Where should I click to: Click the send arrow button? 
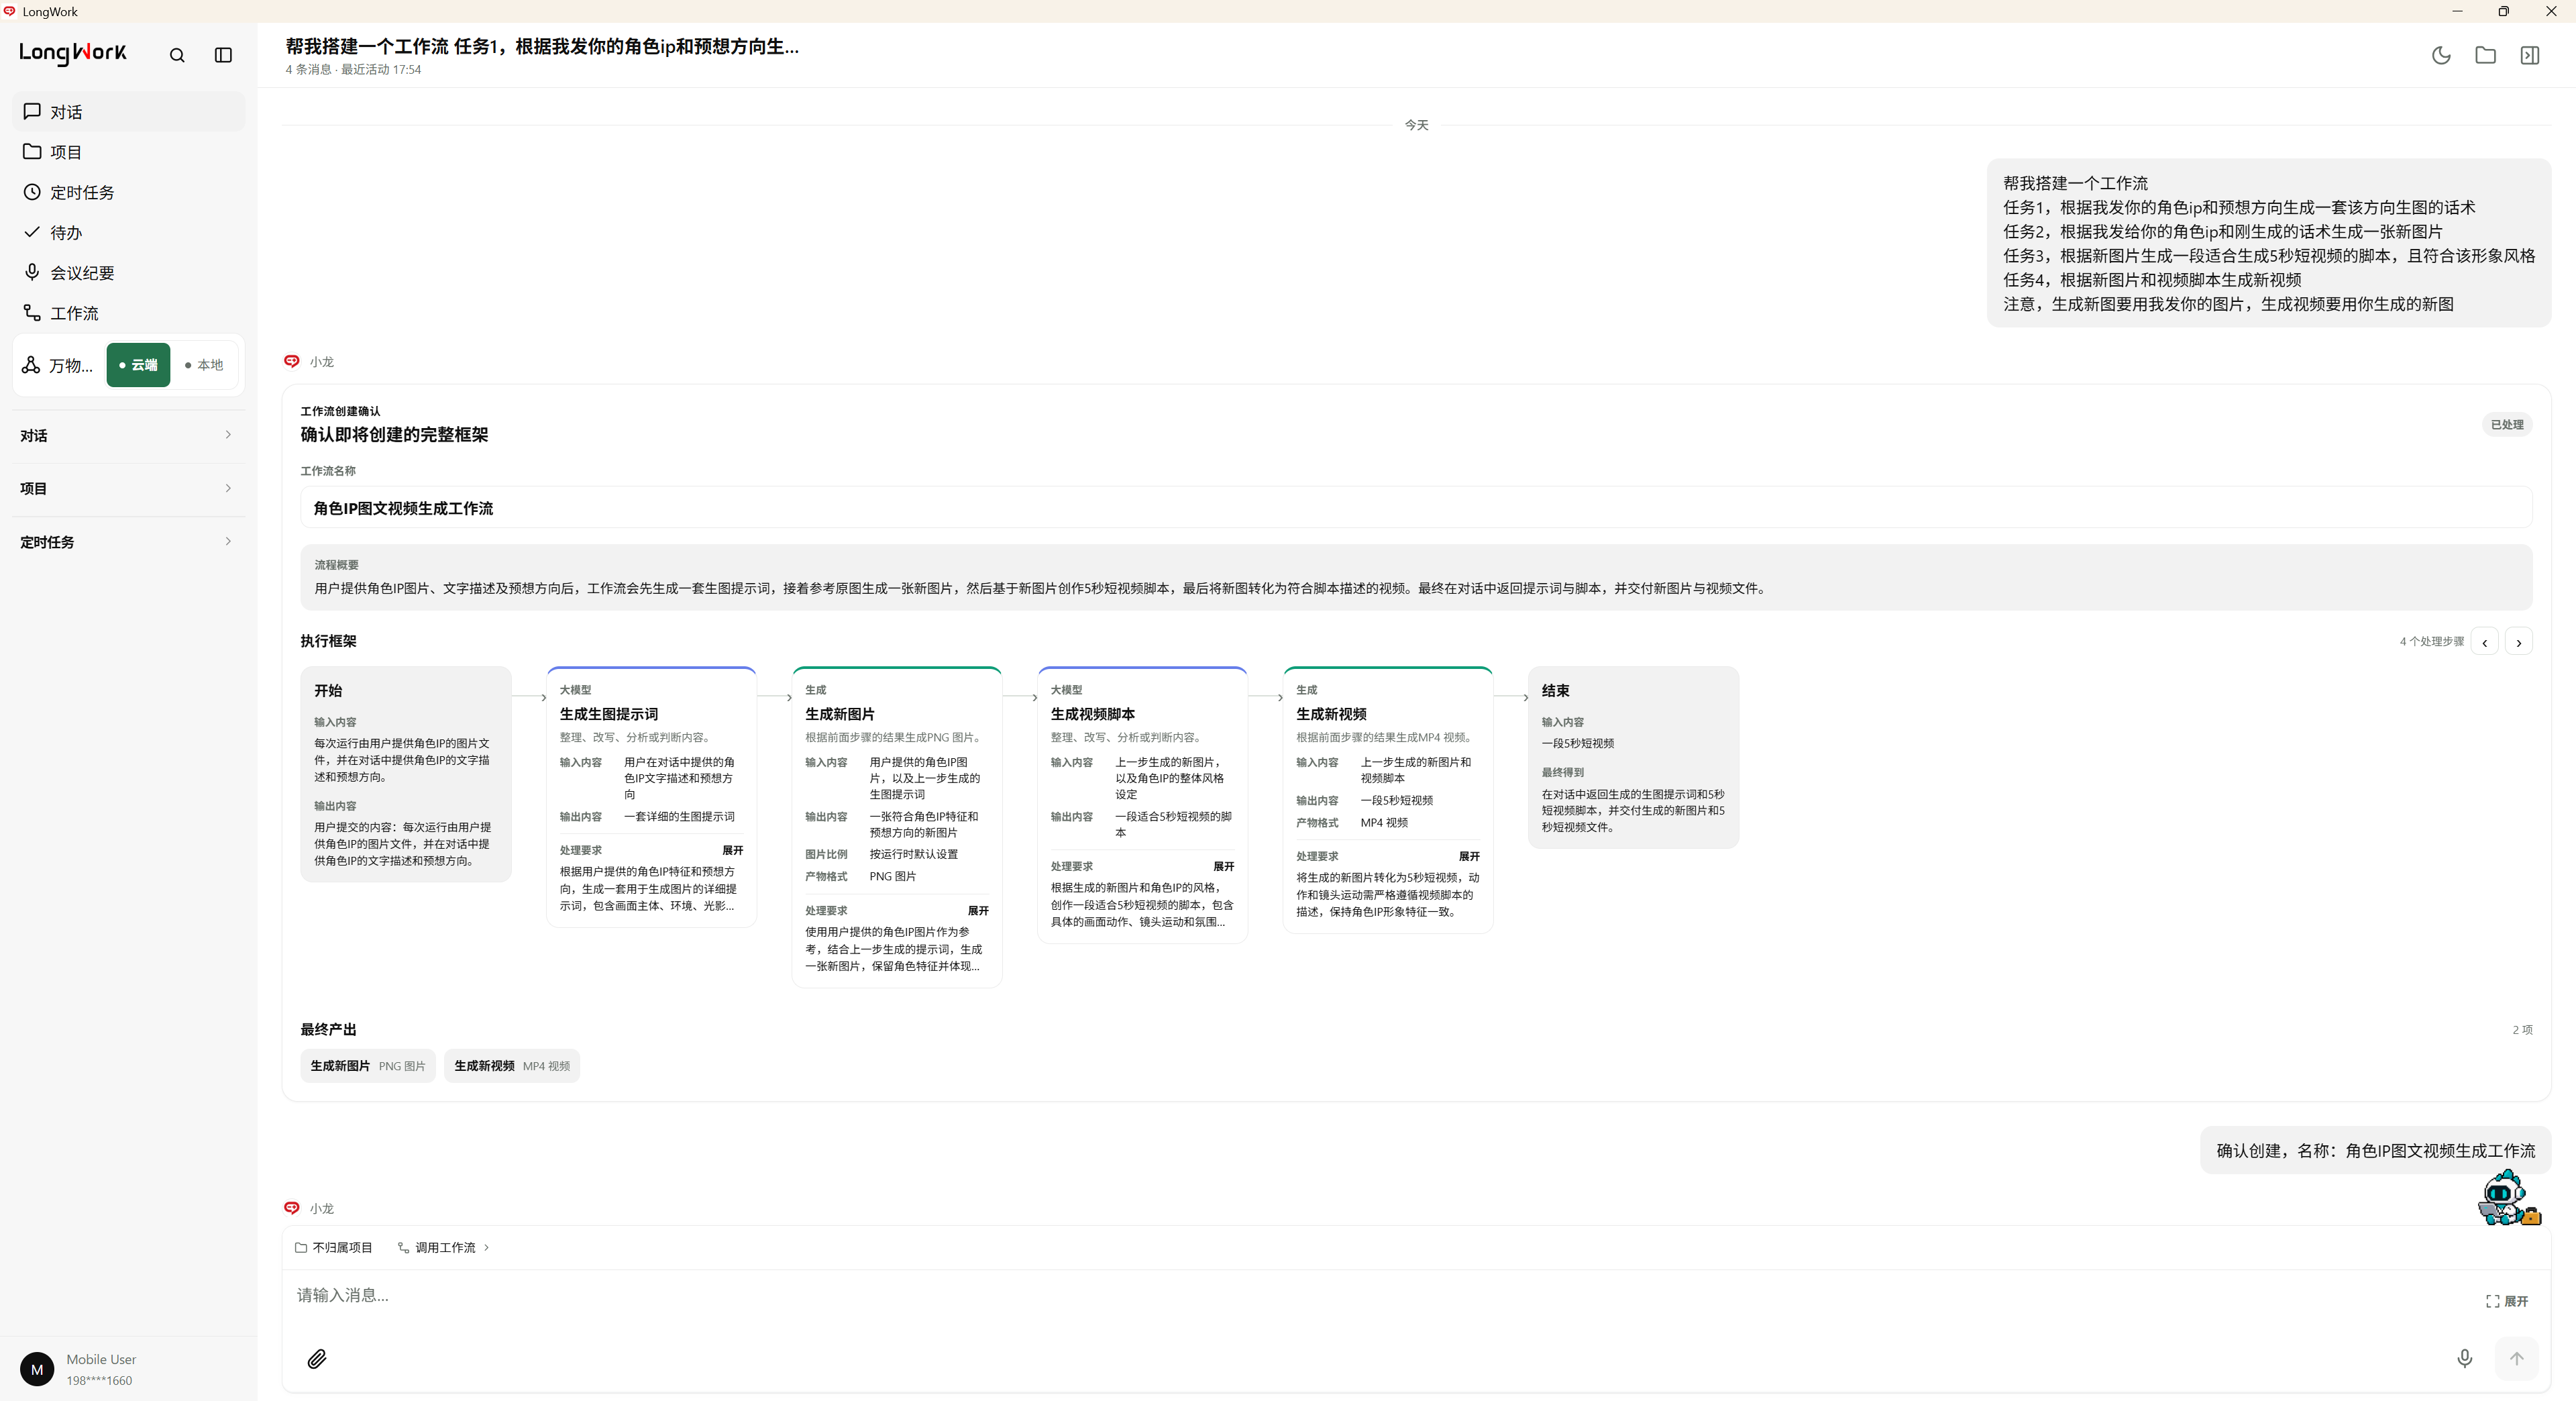coord(2516,1358)
